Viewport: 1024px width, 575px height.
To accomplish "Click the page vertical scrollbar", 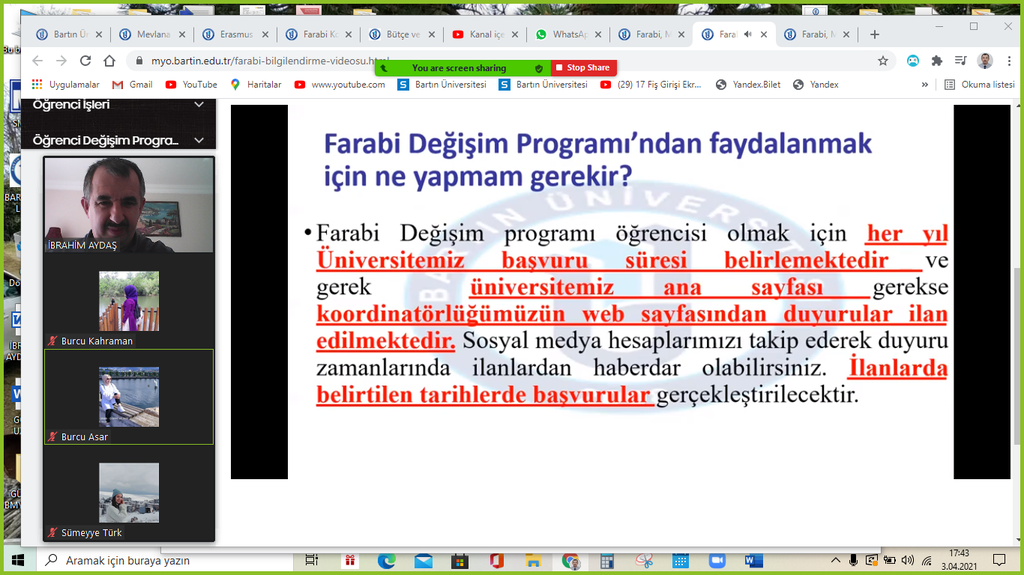I will pyautogui.click(x=1018, y=355).
